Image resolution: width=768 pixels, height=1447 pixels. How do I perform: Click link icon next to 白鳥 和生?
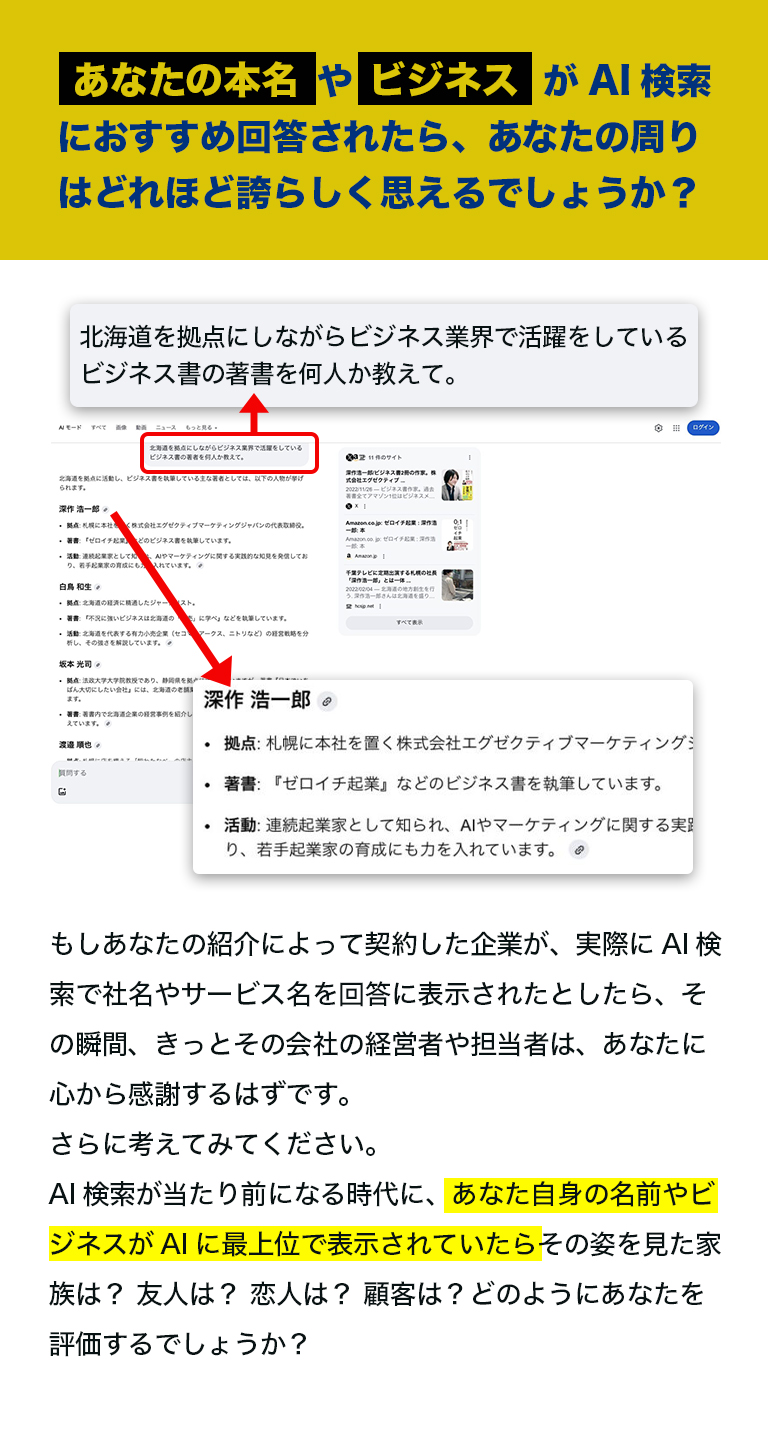(x=98, y=588)
